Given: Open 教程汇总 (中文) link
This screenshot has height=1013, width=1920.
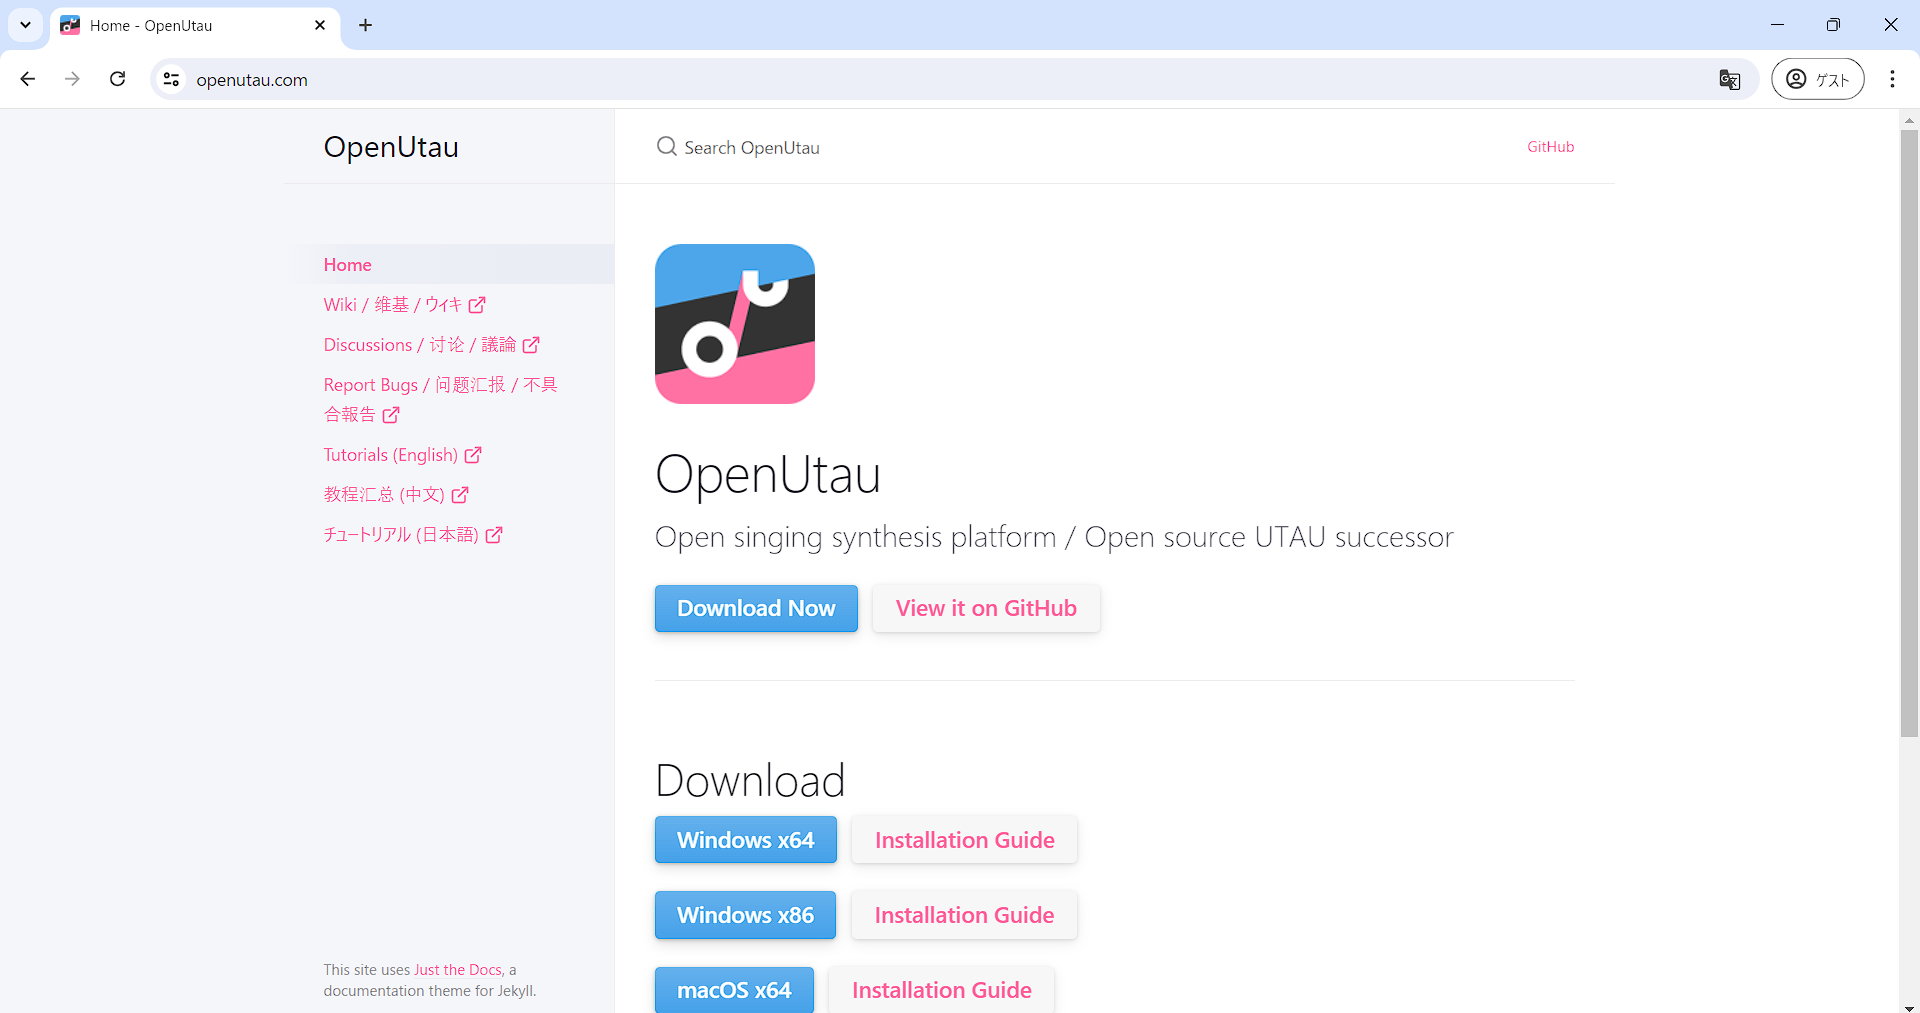Looking at the screenshot, I should (x=395, y=495).
